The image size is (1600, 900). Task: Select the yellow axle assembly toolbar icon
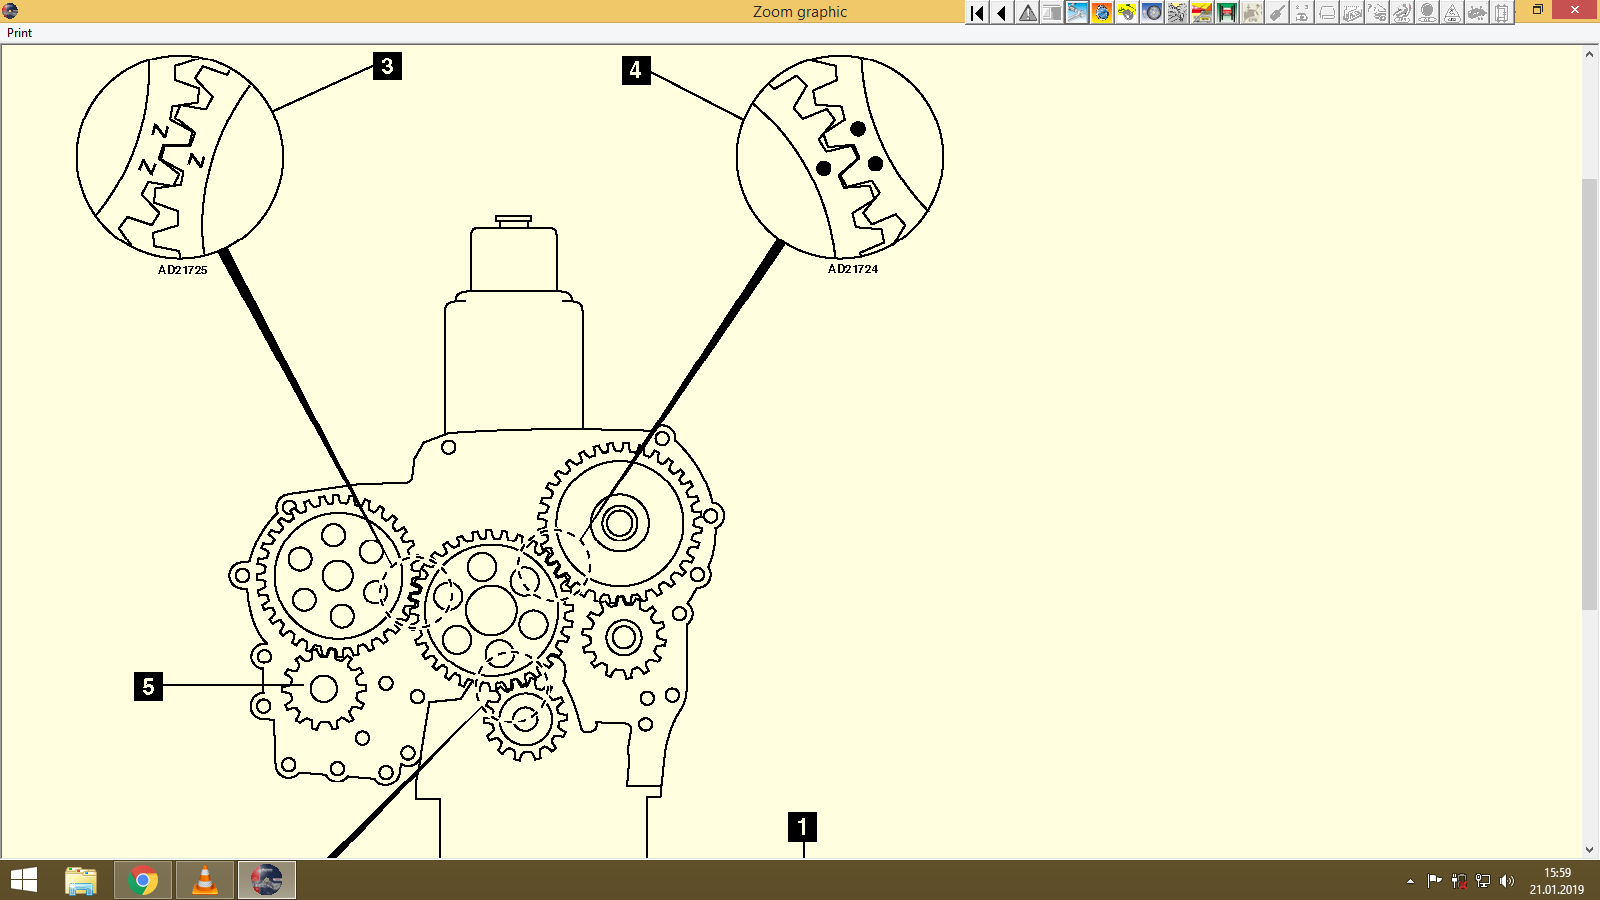pyautogui.click(x=1125, y=13)
